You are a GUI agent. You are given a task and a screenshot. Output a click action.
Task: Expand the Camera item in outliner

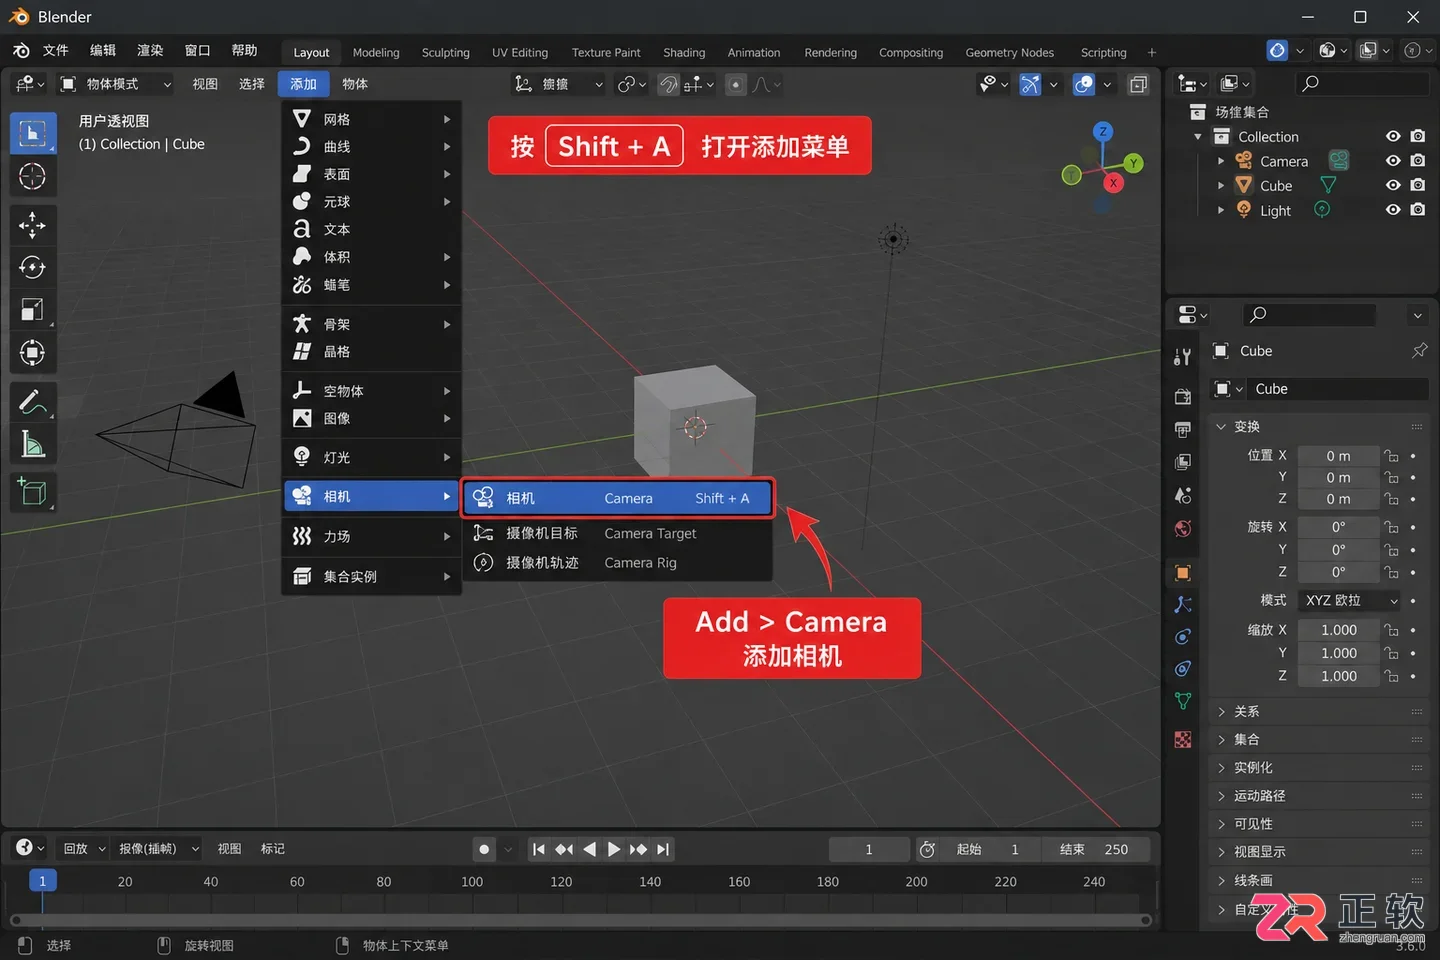1221,161
